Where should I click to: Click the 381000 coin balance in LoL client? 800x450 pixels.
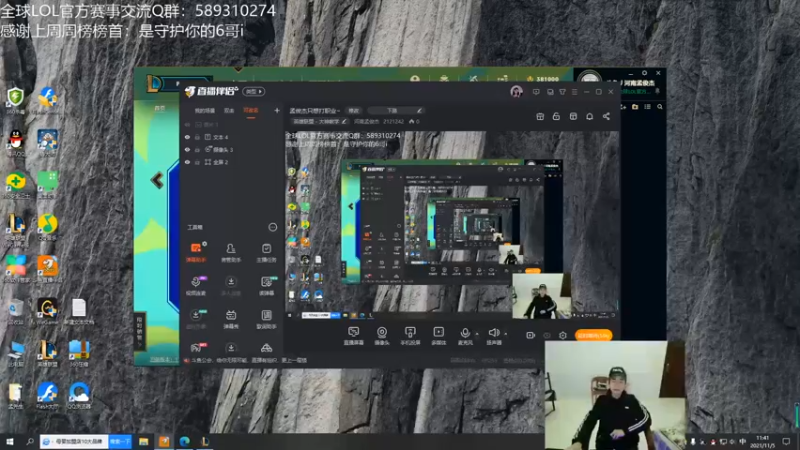[x=543, y=79]
